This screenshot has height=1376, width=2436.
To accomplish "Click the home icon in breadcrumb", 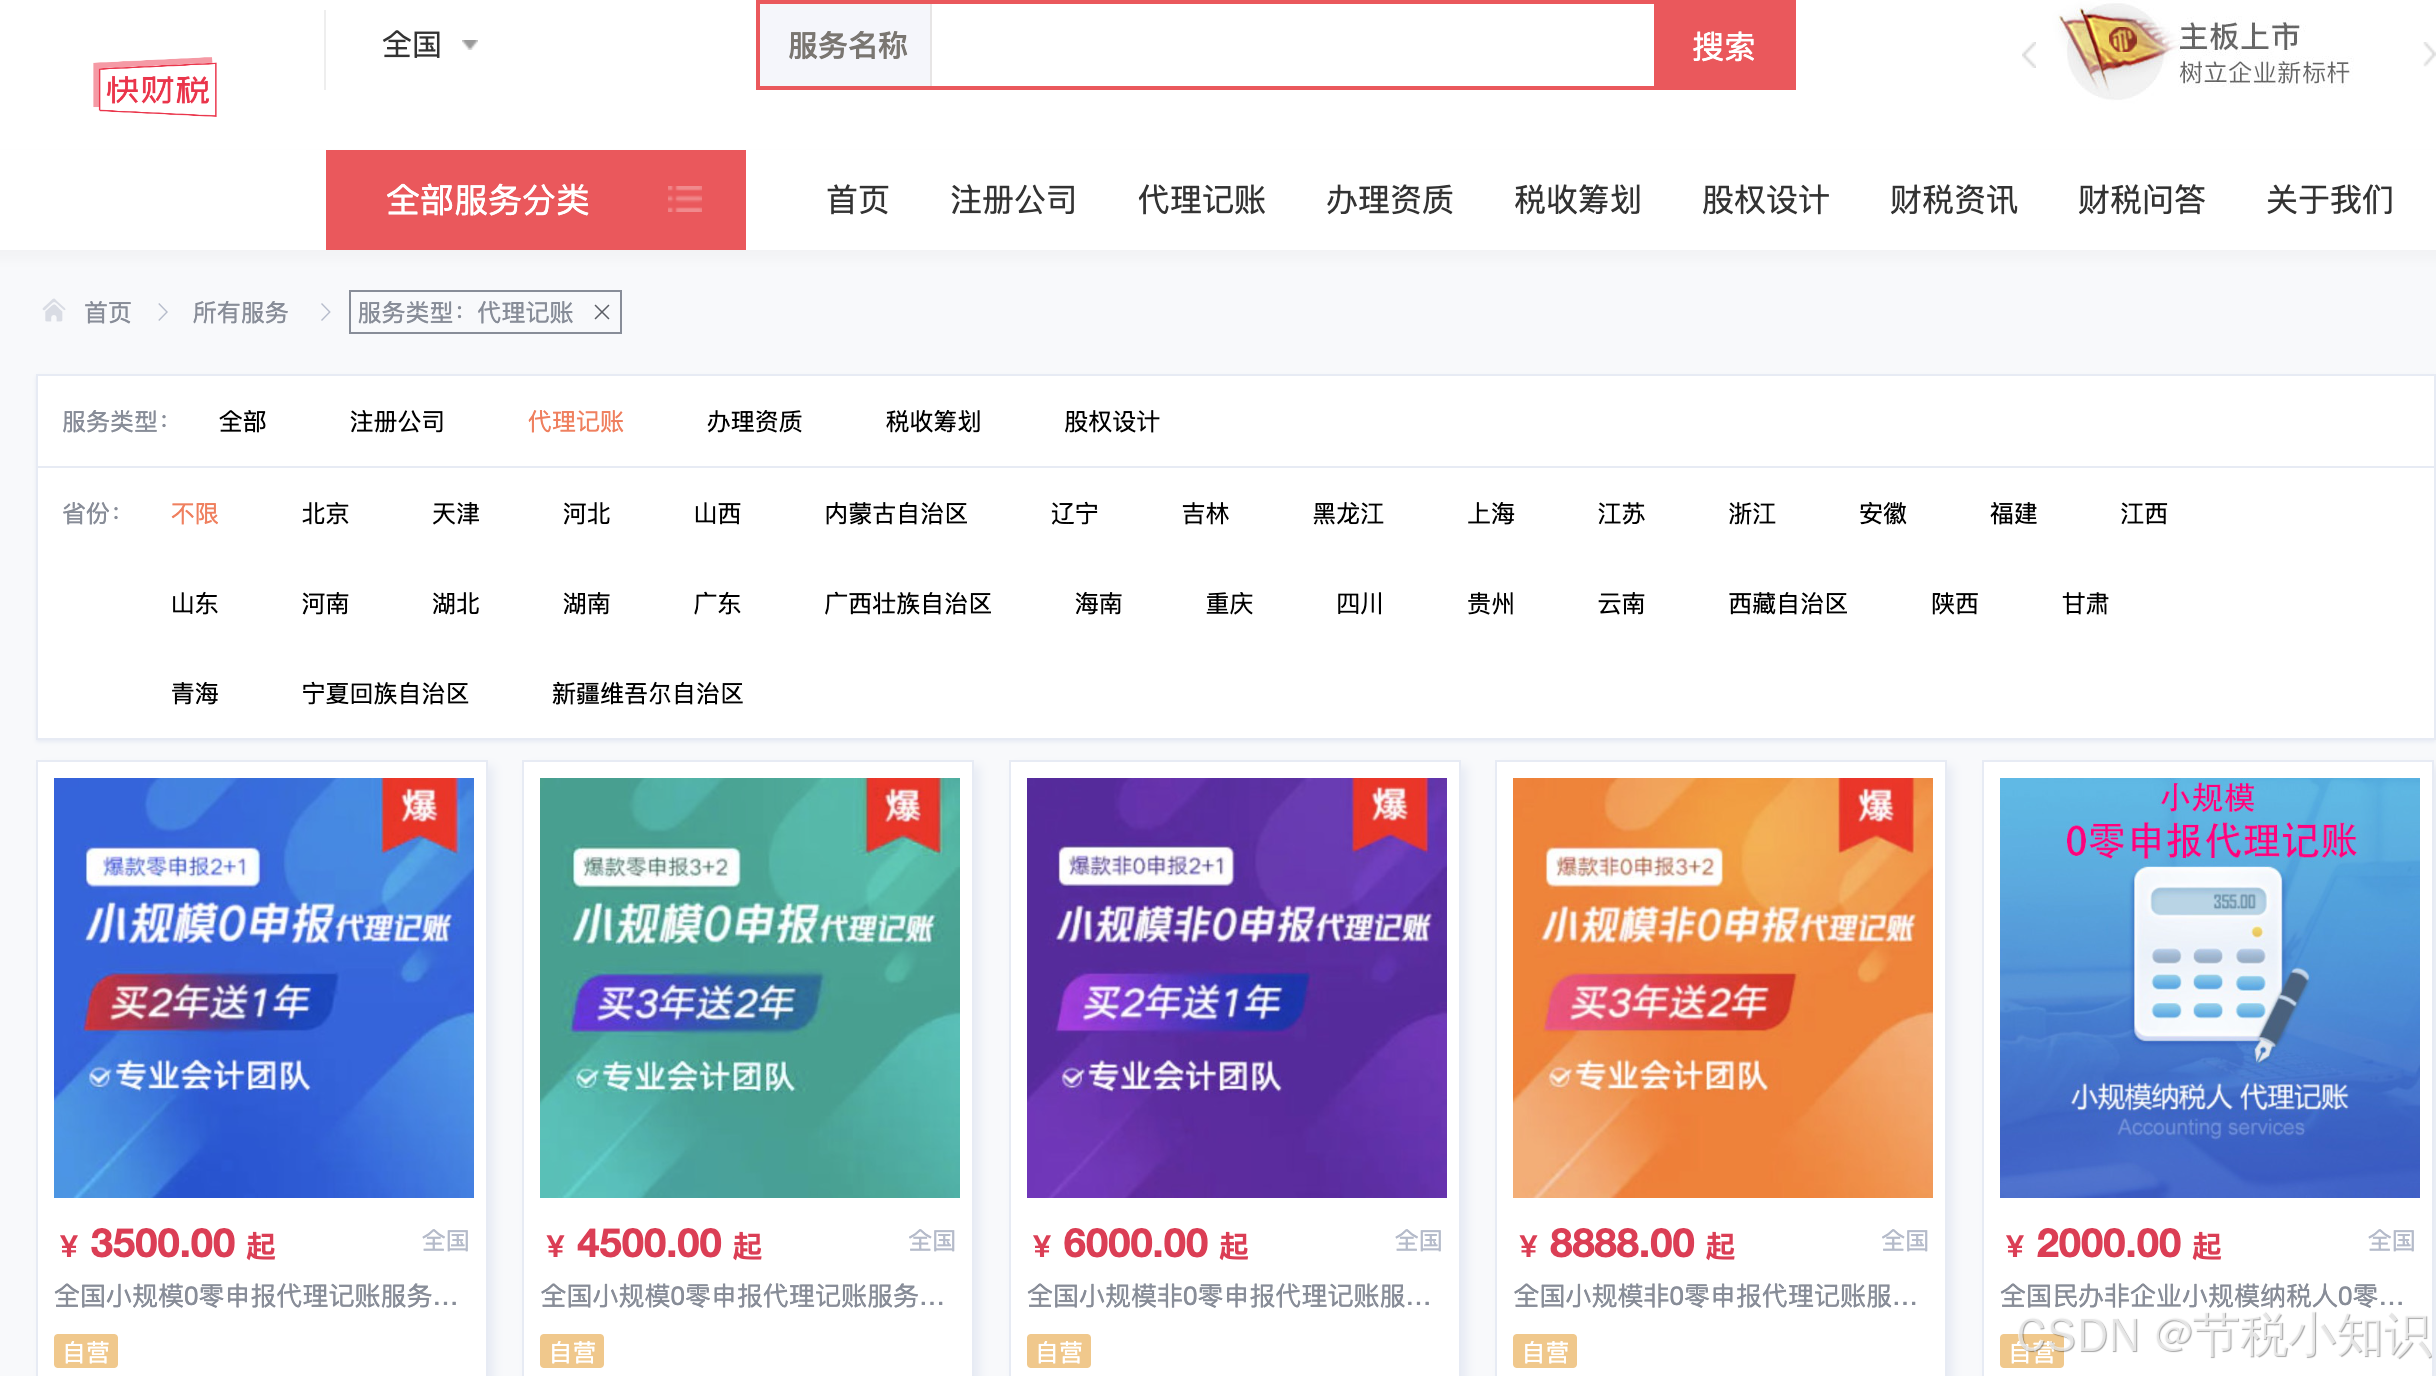I will [54, 312].
